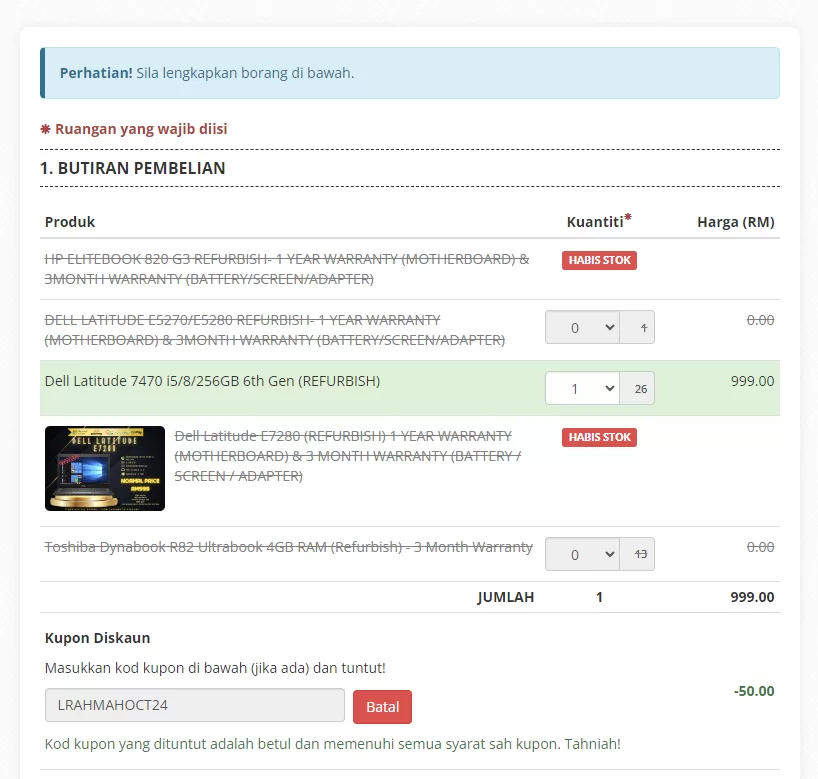Click the stock count box of Dell E5270/E5280
This screenshot has height=779, width=818.
[x=637, y=327]
